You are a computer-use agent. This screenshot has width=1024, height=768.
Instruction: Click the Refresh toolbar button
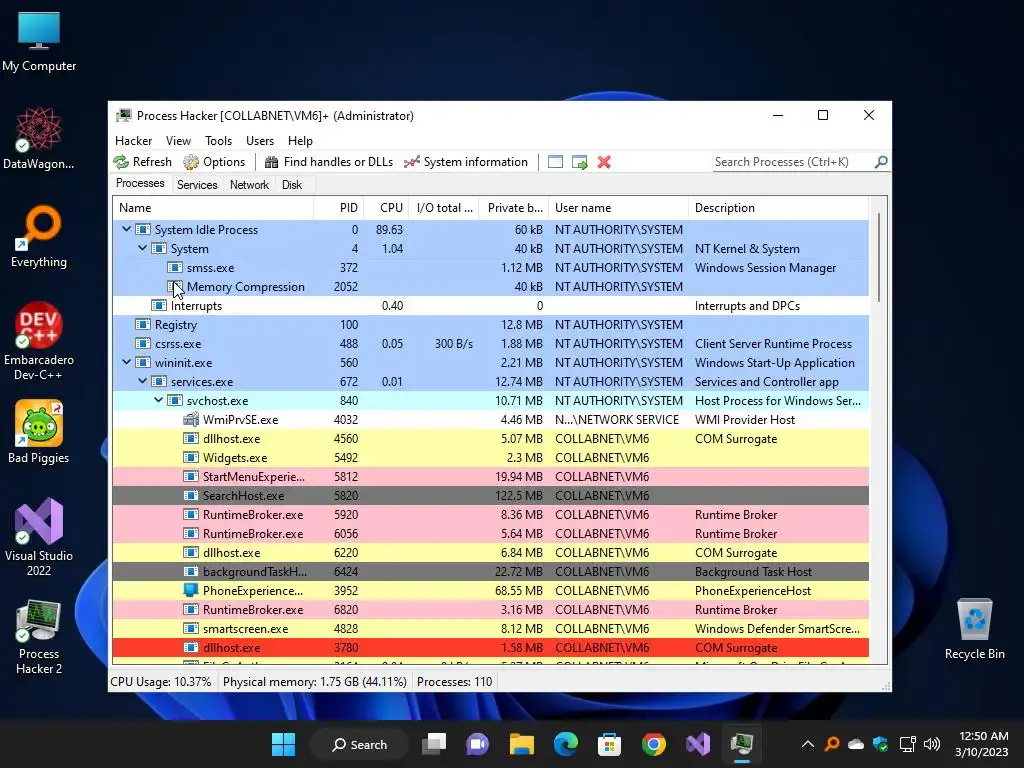click(x=142, y=162)
